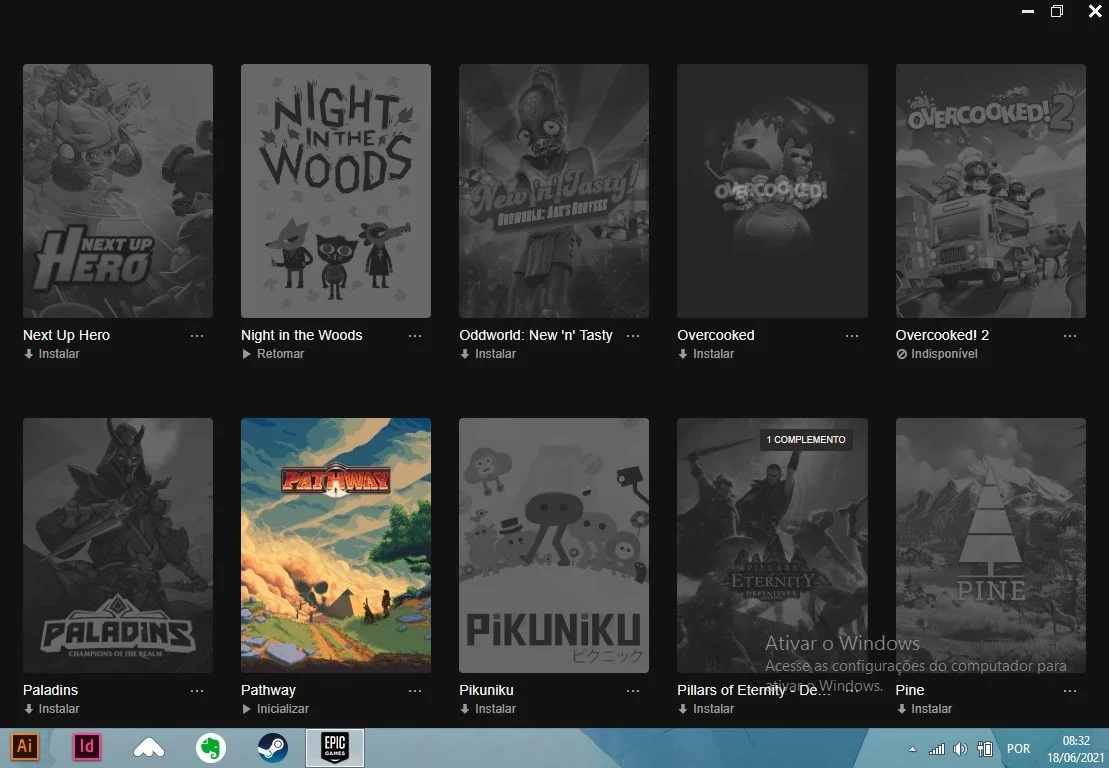Open Overcooked cover art

pyautogui.click(x=772, y=191)
